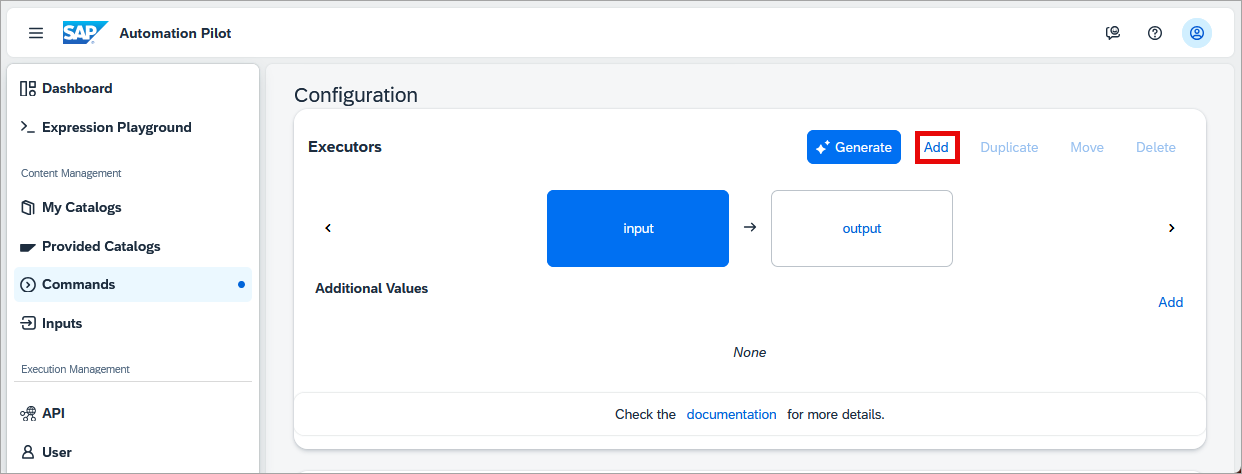Image resolution: width=1242 pixels, height=474 pixels.
Task: Click the Execution Management group label
Action: pos(75,369)
